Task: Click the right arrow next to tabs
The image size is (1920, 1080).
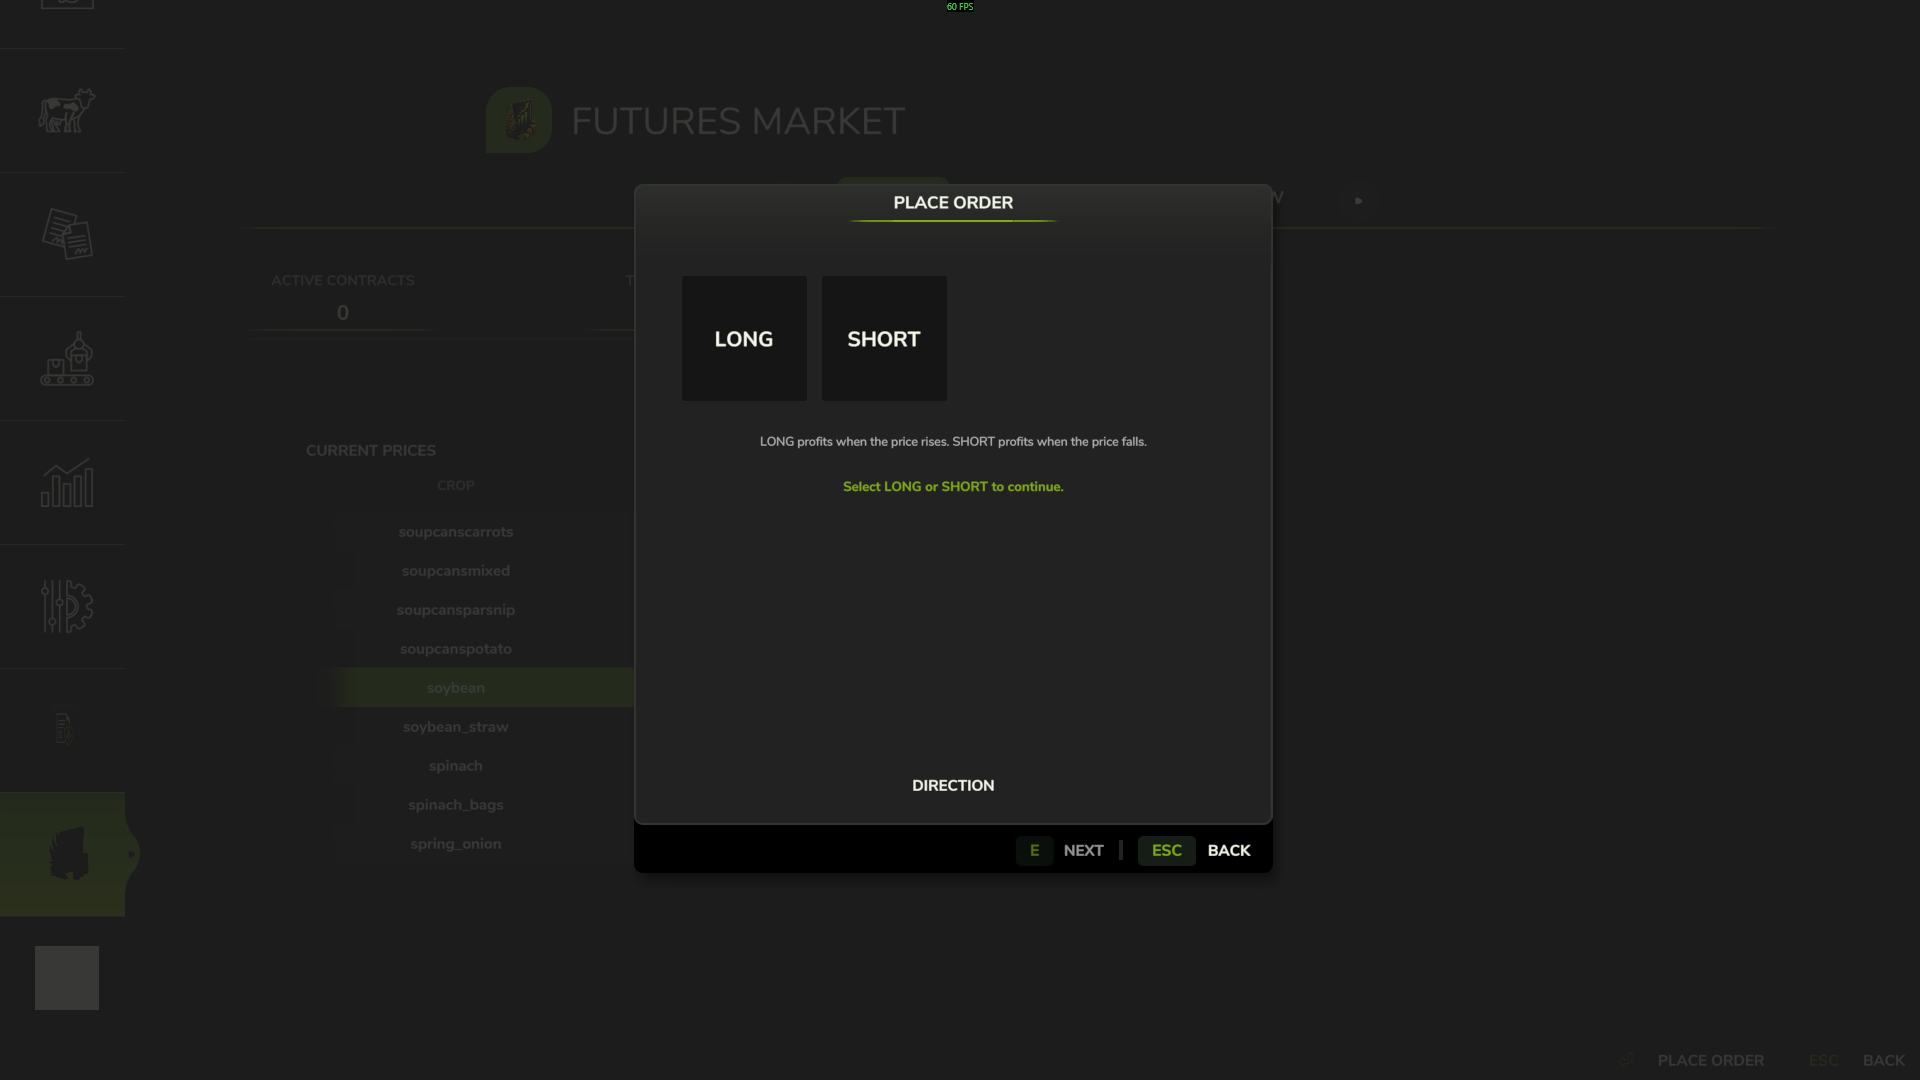Action: pos(1358,201)
